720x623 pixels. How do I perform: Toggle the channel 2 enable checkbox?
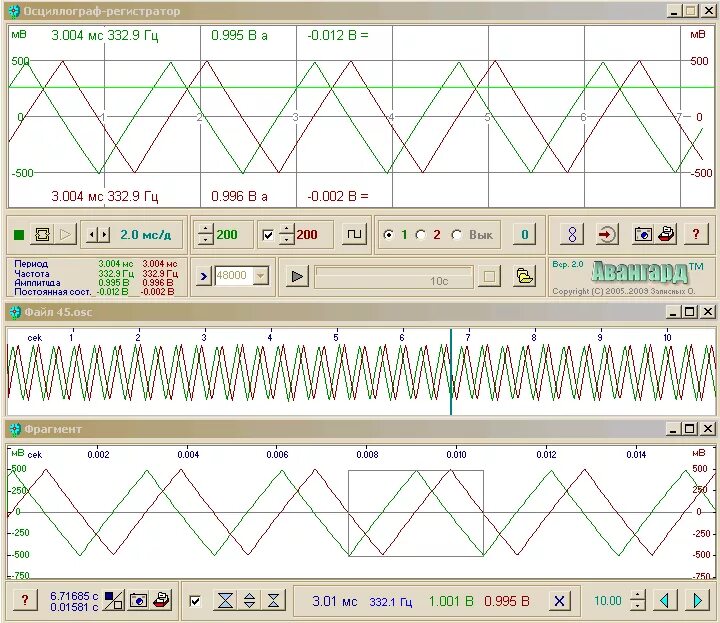pyautogui.click(x=268, y=235)
